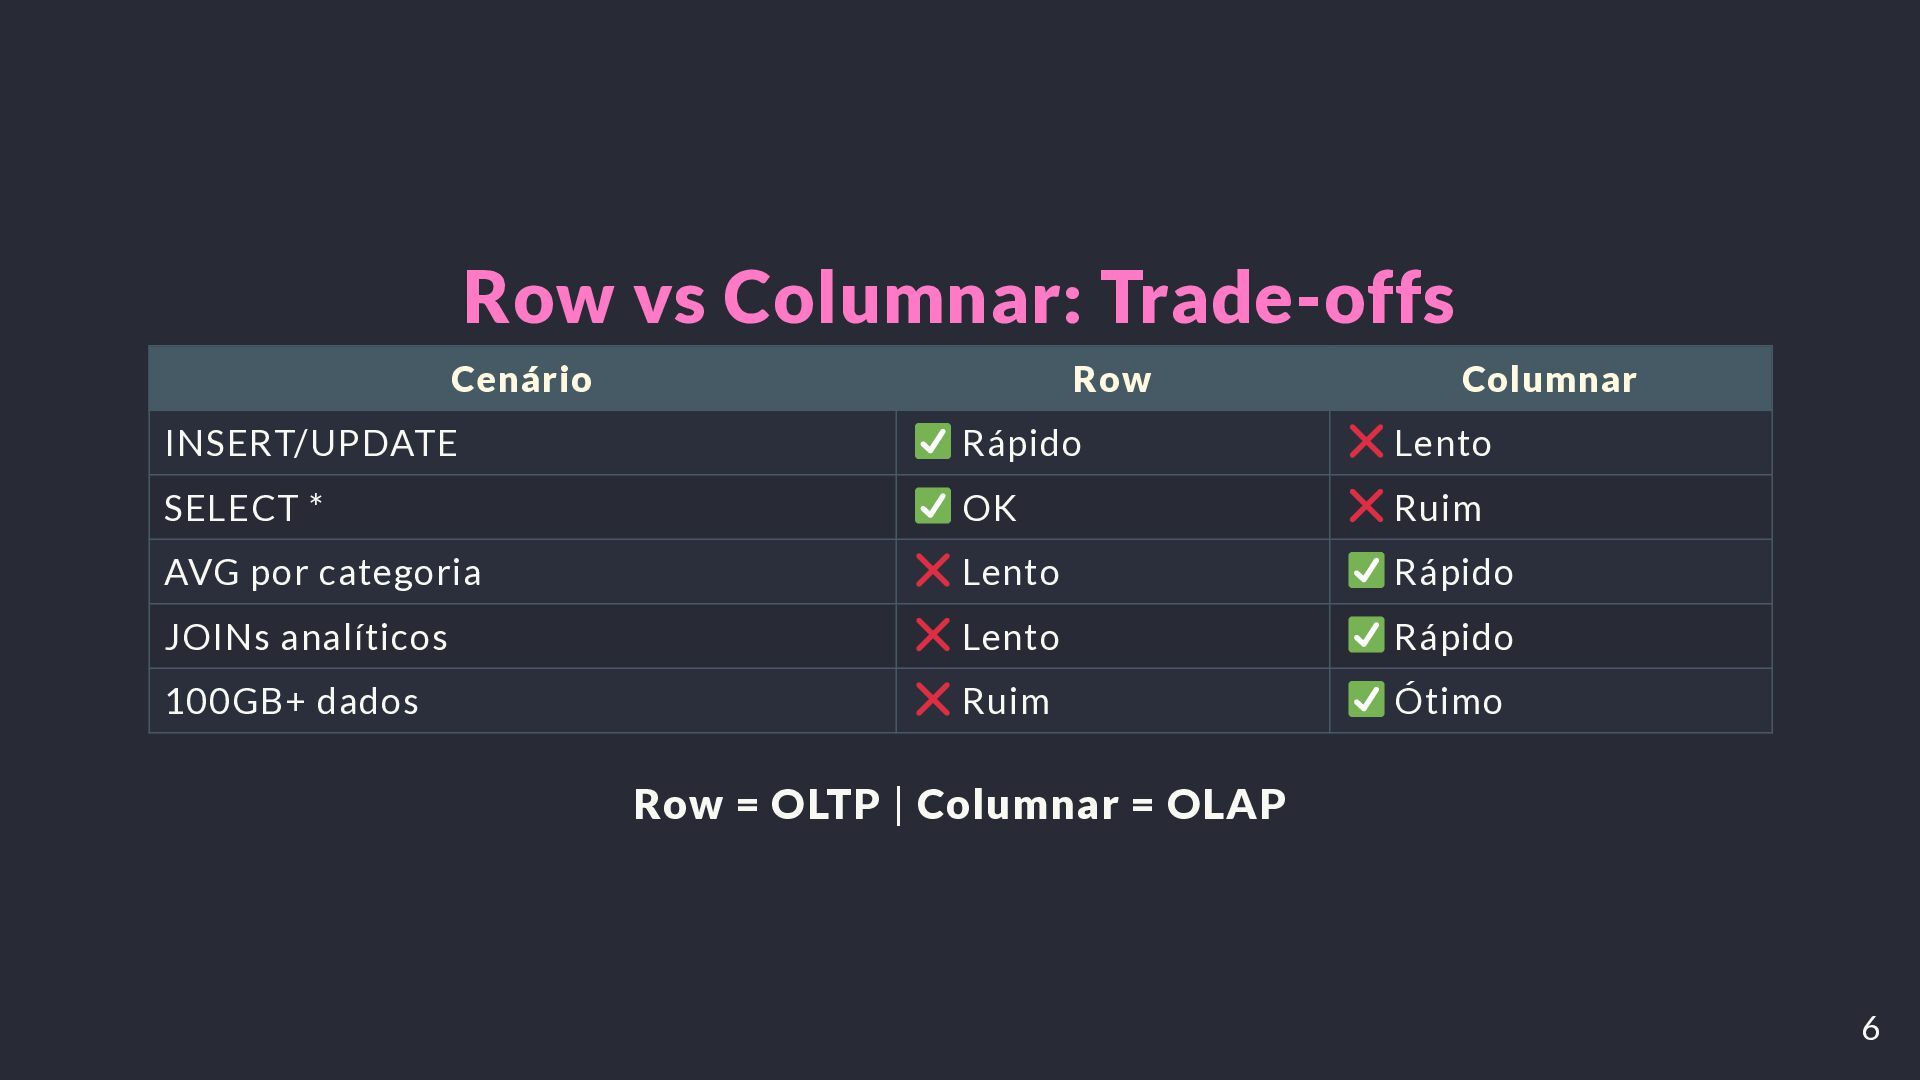
Task: Click the green check beside SELECT * OK
Action: tap(932, 506)
